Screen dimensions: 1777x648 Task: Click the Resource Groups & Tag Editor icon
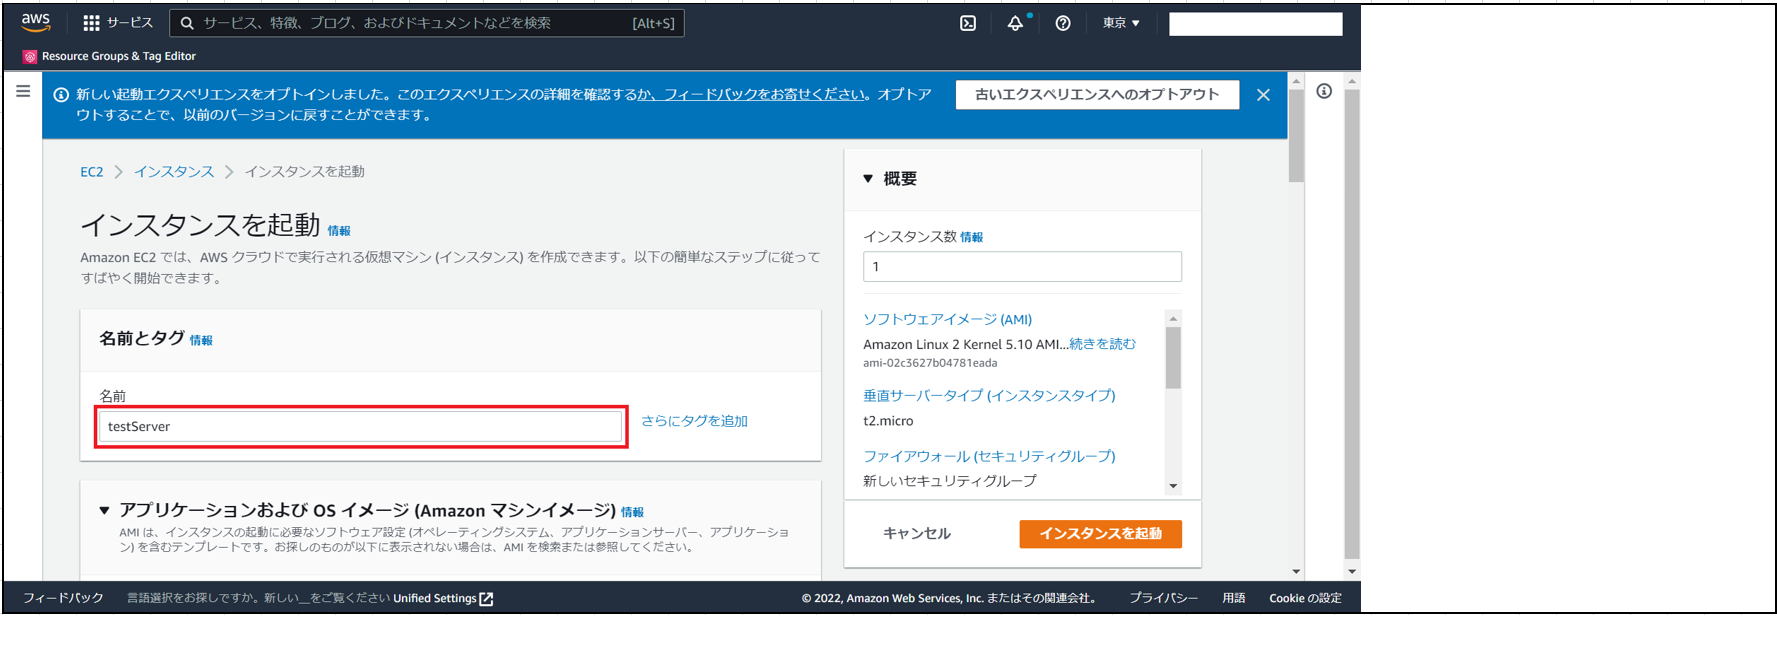(30, 57)
